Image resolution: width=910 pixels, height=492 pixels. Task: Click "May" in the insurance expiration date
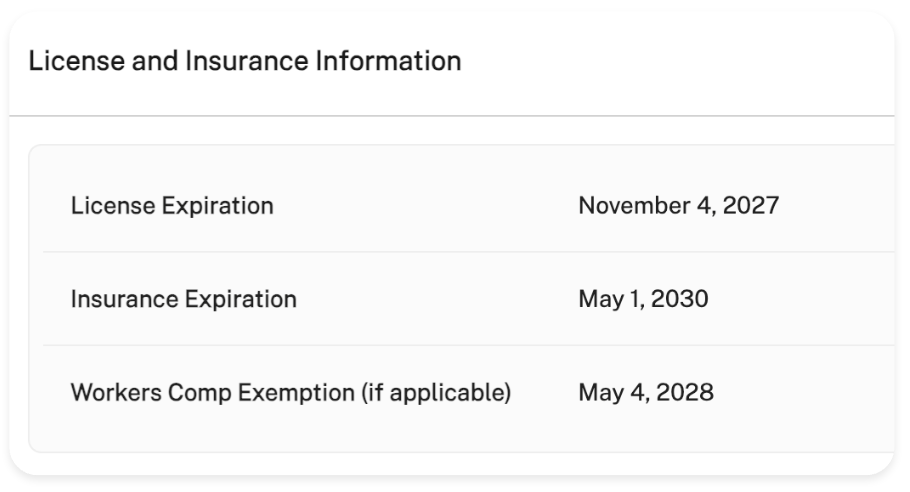point(600,299)
